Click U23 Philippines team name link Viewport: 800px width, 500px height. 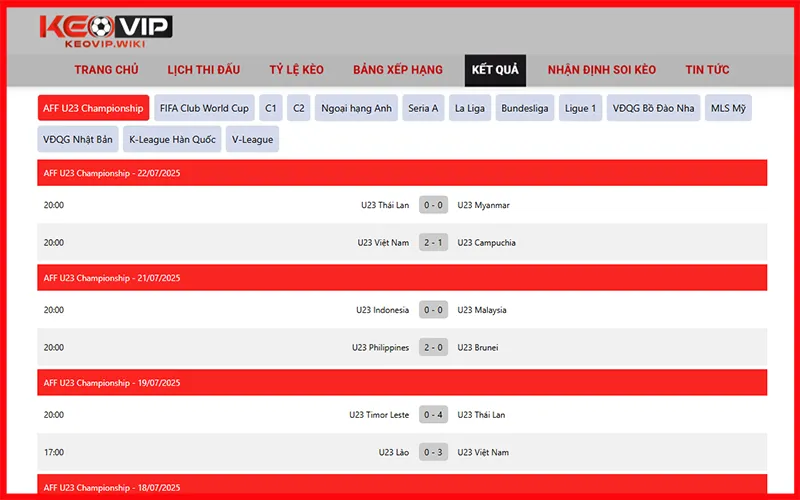tap(380, 348)
